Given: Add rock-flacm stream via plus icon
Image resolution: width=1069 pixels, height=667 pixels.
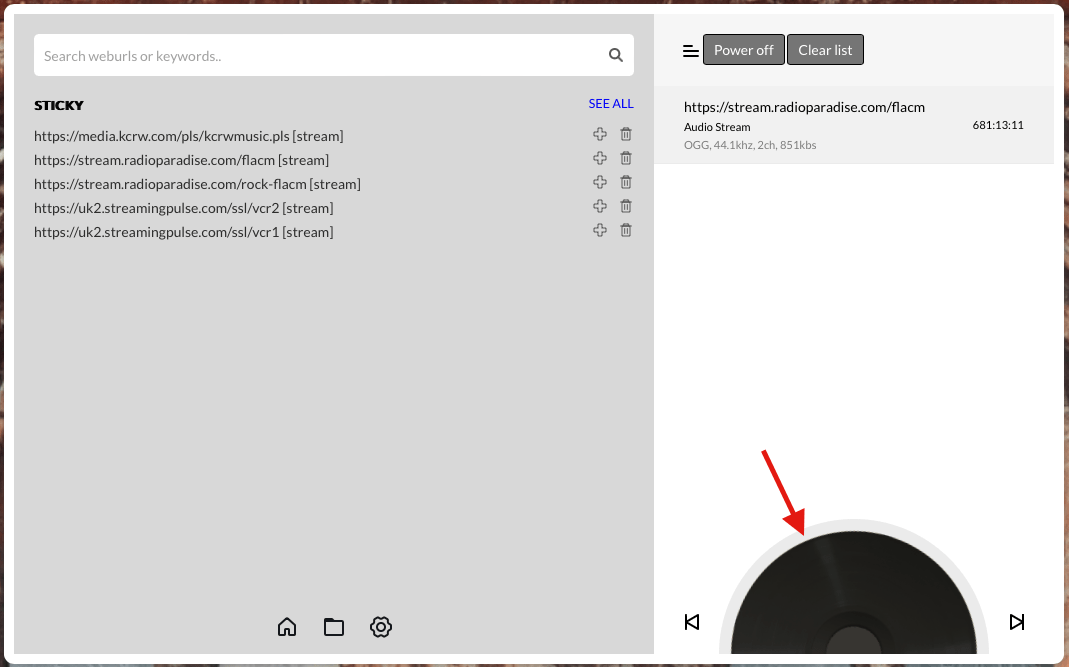Looking at the screenshot, I should [600, 182].
